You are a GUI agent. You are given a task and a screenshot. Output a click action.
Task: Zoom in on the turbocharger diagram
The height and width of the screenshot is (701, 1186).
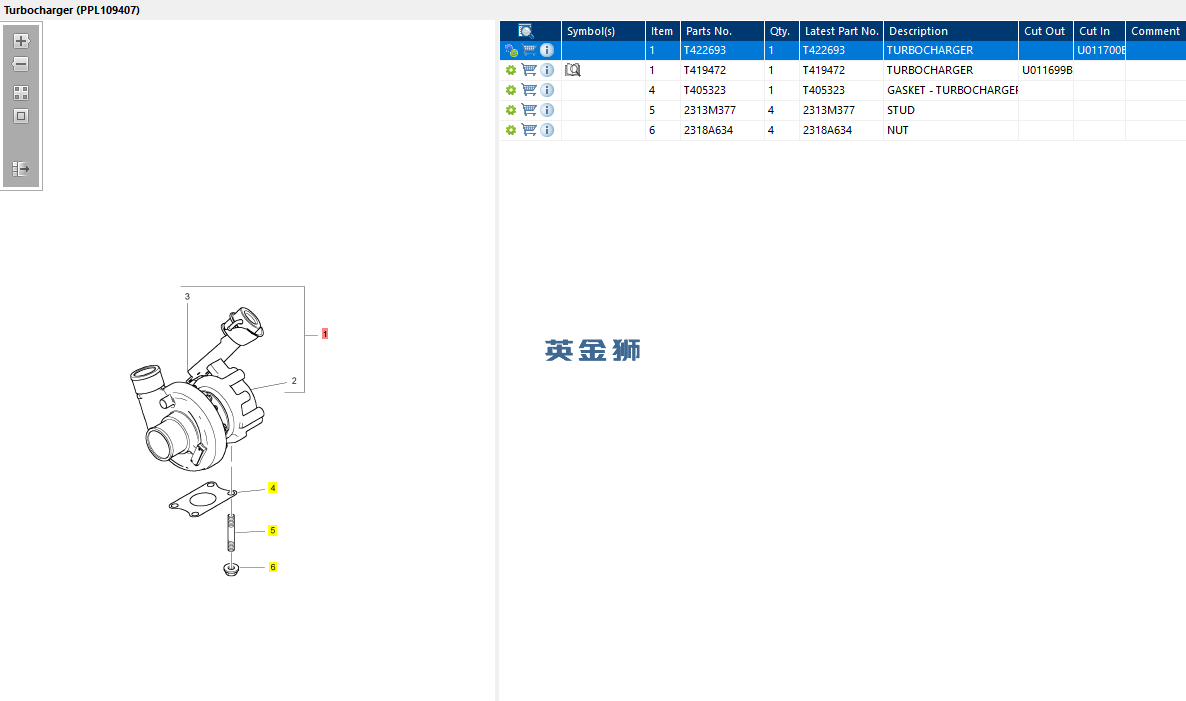coord(21,41)
